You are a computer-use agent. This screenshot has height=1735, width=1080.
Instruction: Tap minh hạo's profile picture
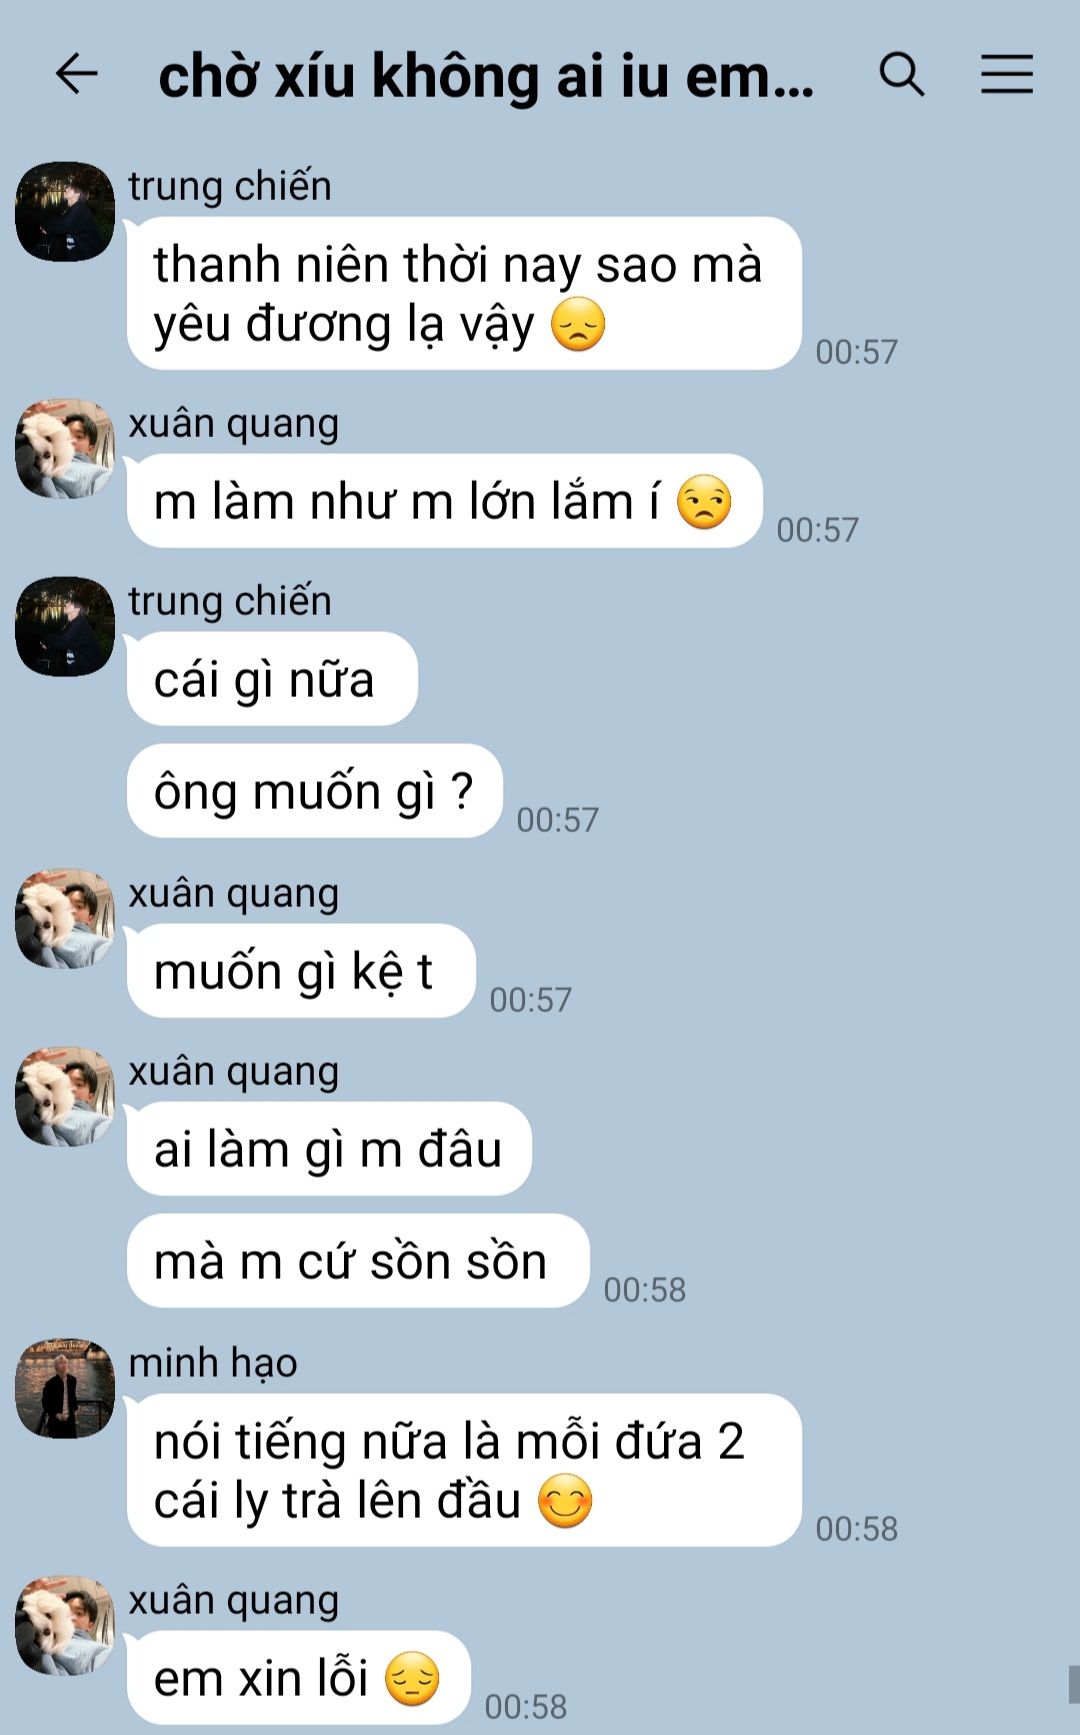(65, 1389)
